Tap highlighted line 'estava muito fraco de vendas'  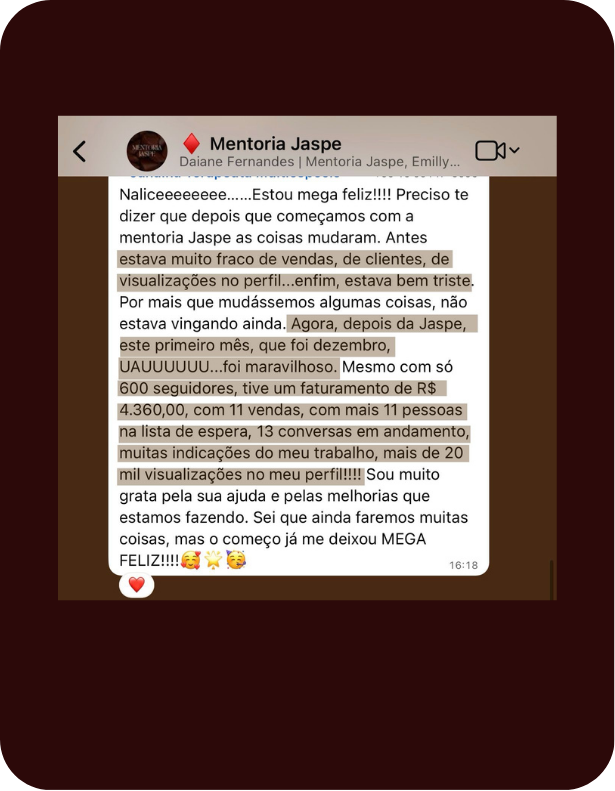point(284,259)
